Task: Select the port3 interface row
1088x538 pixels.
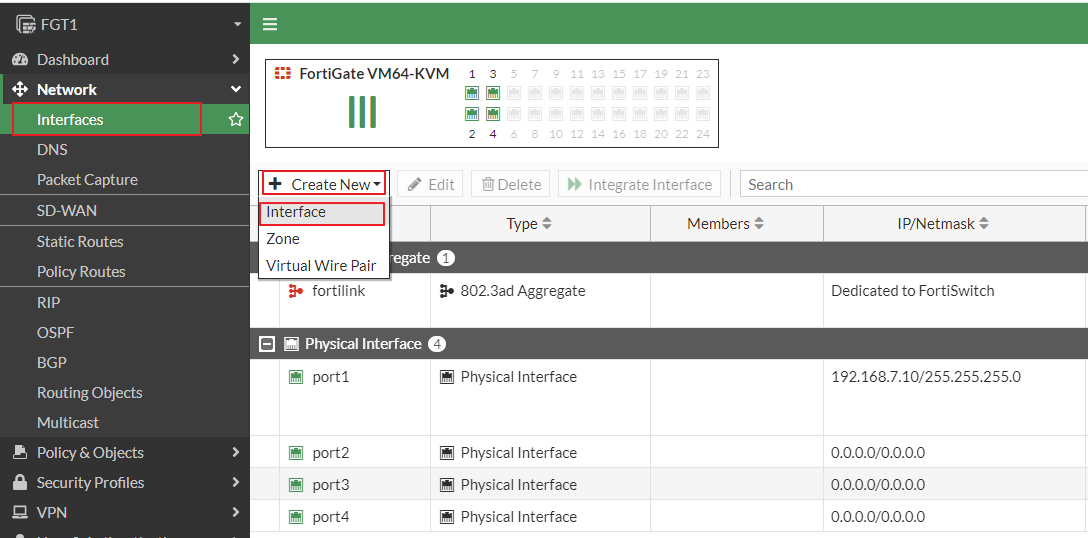Action: [669, 485]
